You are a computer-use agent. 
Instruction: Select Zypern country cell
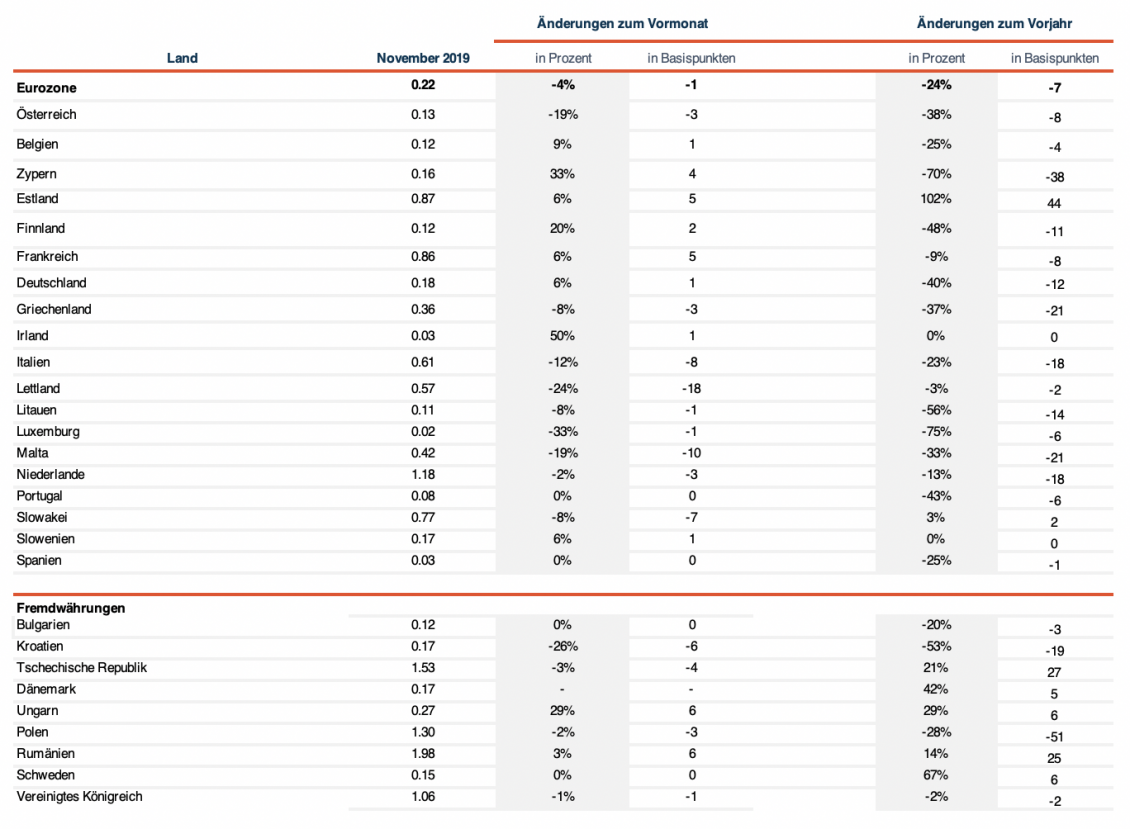36,174
